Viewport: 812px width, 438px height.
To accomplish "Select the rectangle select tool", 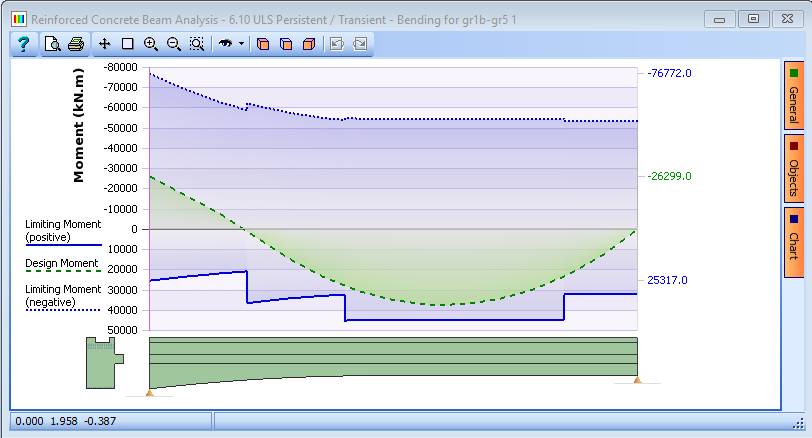I will tap(127, 44).
